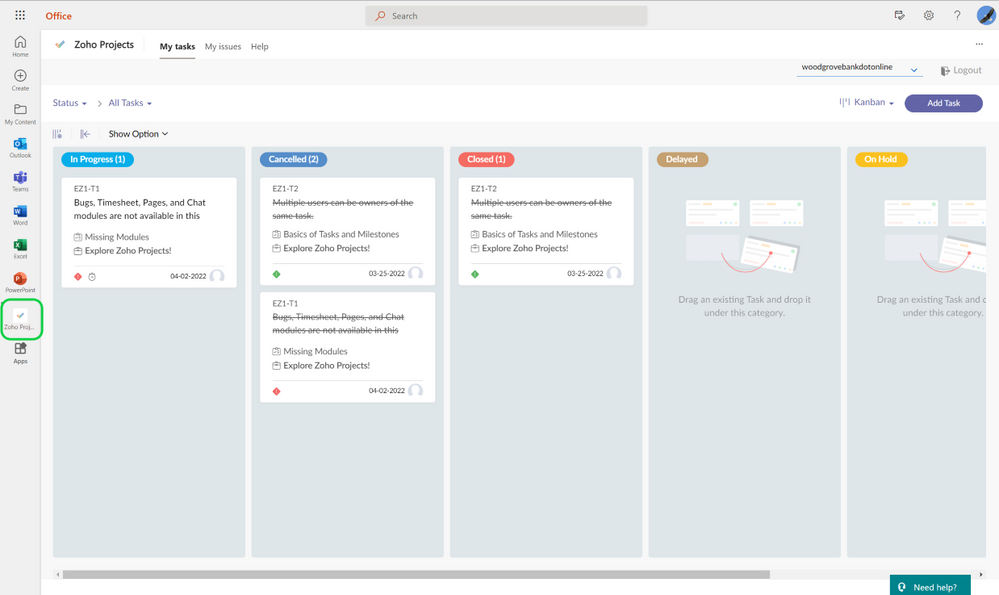Image resolution: width=999 pixels, height=595 pixels.
Task: Launch Excel from the sidebar
Action: point(20,248)
